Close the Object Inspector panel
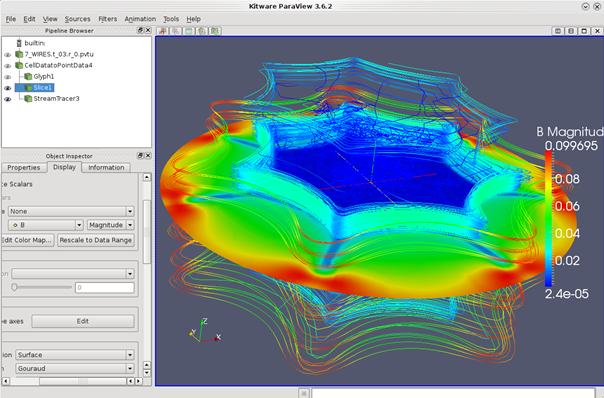The width and height of the screenshot is (604, 398). click(x=148, y=156)
